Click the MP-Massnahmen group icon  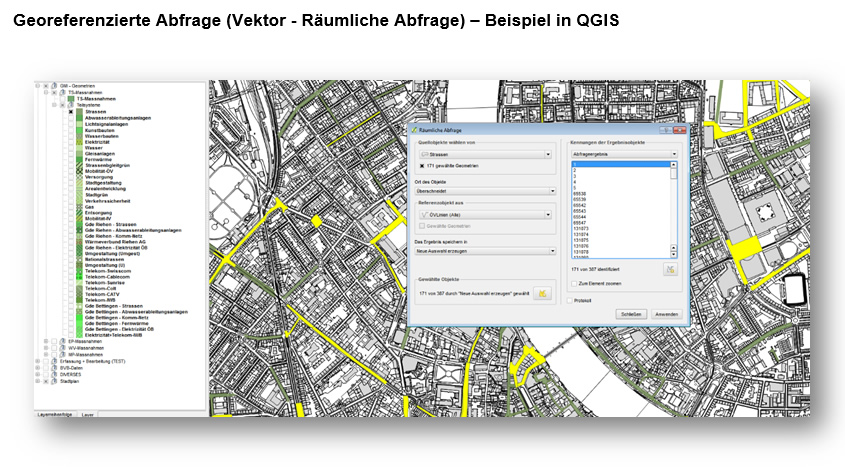[63, 354]
